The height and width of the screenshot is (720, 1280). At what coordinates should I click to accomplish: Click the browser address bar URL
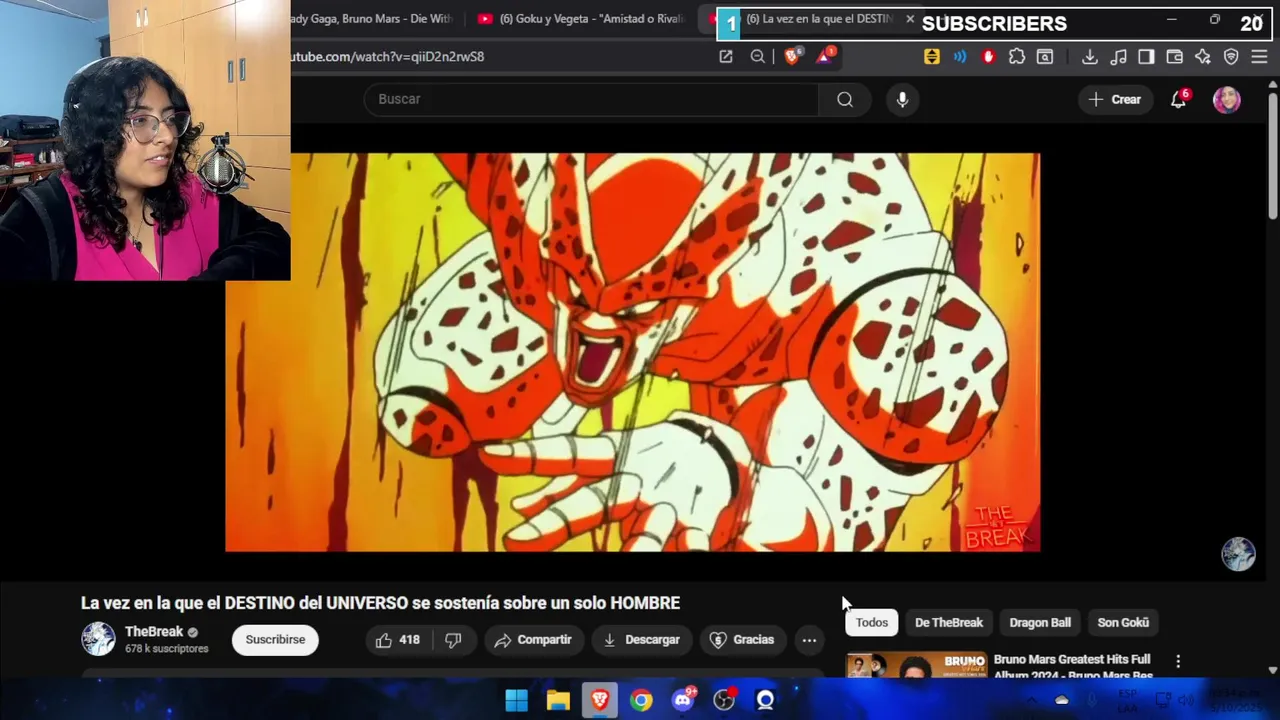(387, 57)
